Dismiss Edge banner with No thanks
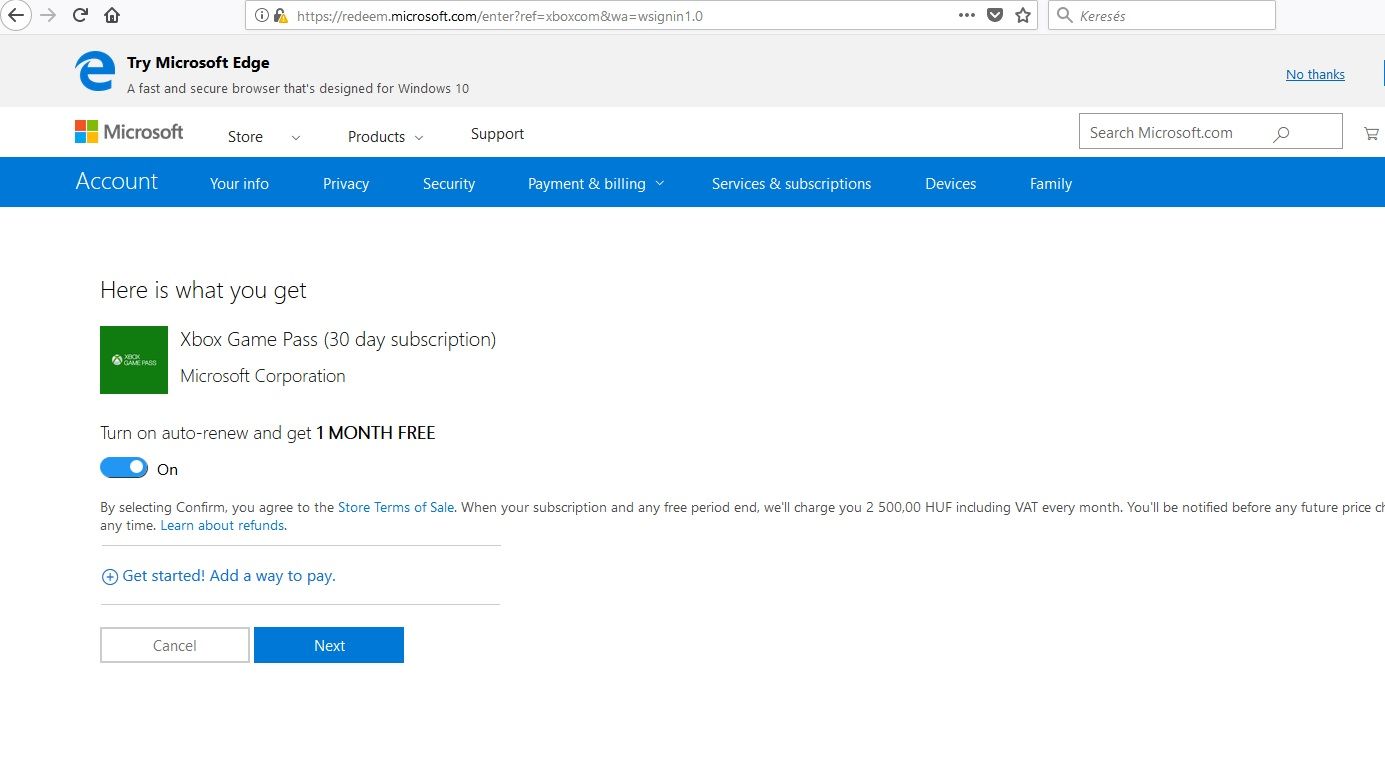 pyautogui.click(x=1315, y=74)
